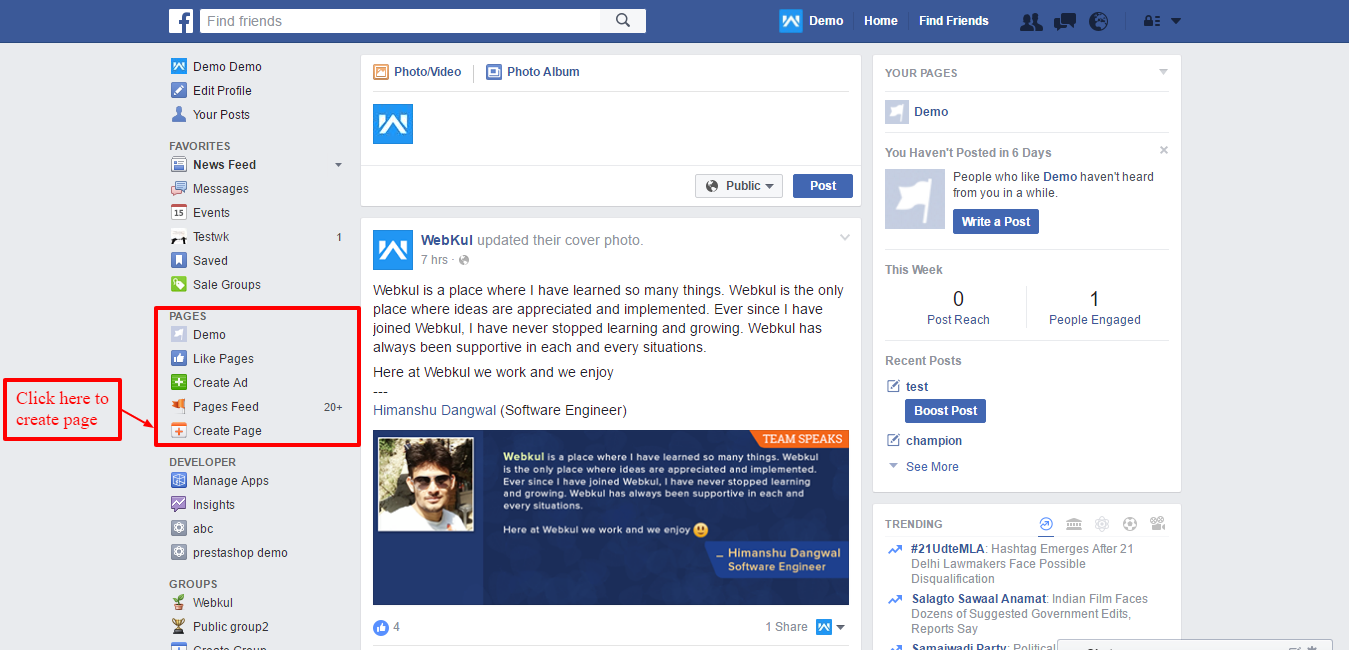Select Politics trending filter icon
1349x650 pixels.
coord(1074,524)
